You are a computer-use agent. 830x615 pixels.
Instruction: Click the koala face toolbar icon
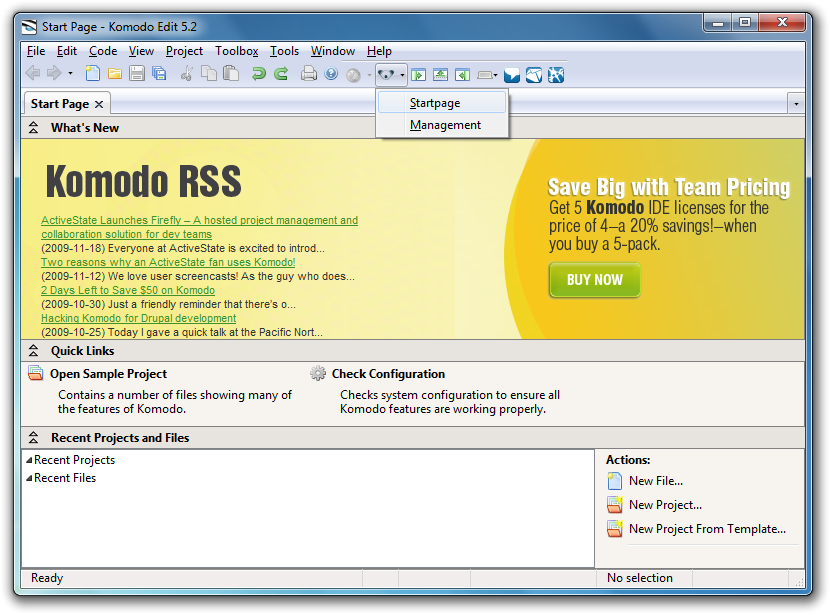click(386, 75)
